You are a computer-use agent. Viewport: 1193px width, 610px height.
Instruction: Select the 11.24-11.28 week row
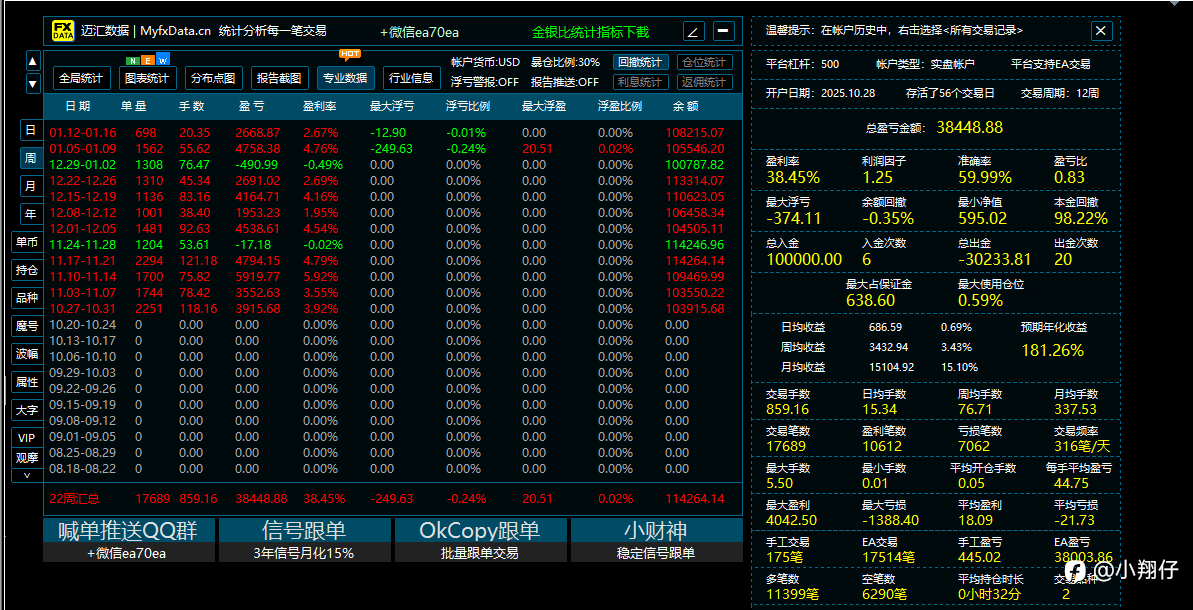tap(393, 245)
